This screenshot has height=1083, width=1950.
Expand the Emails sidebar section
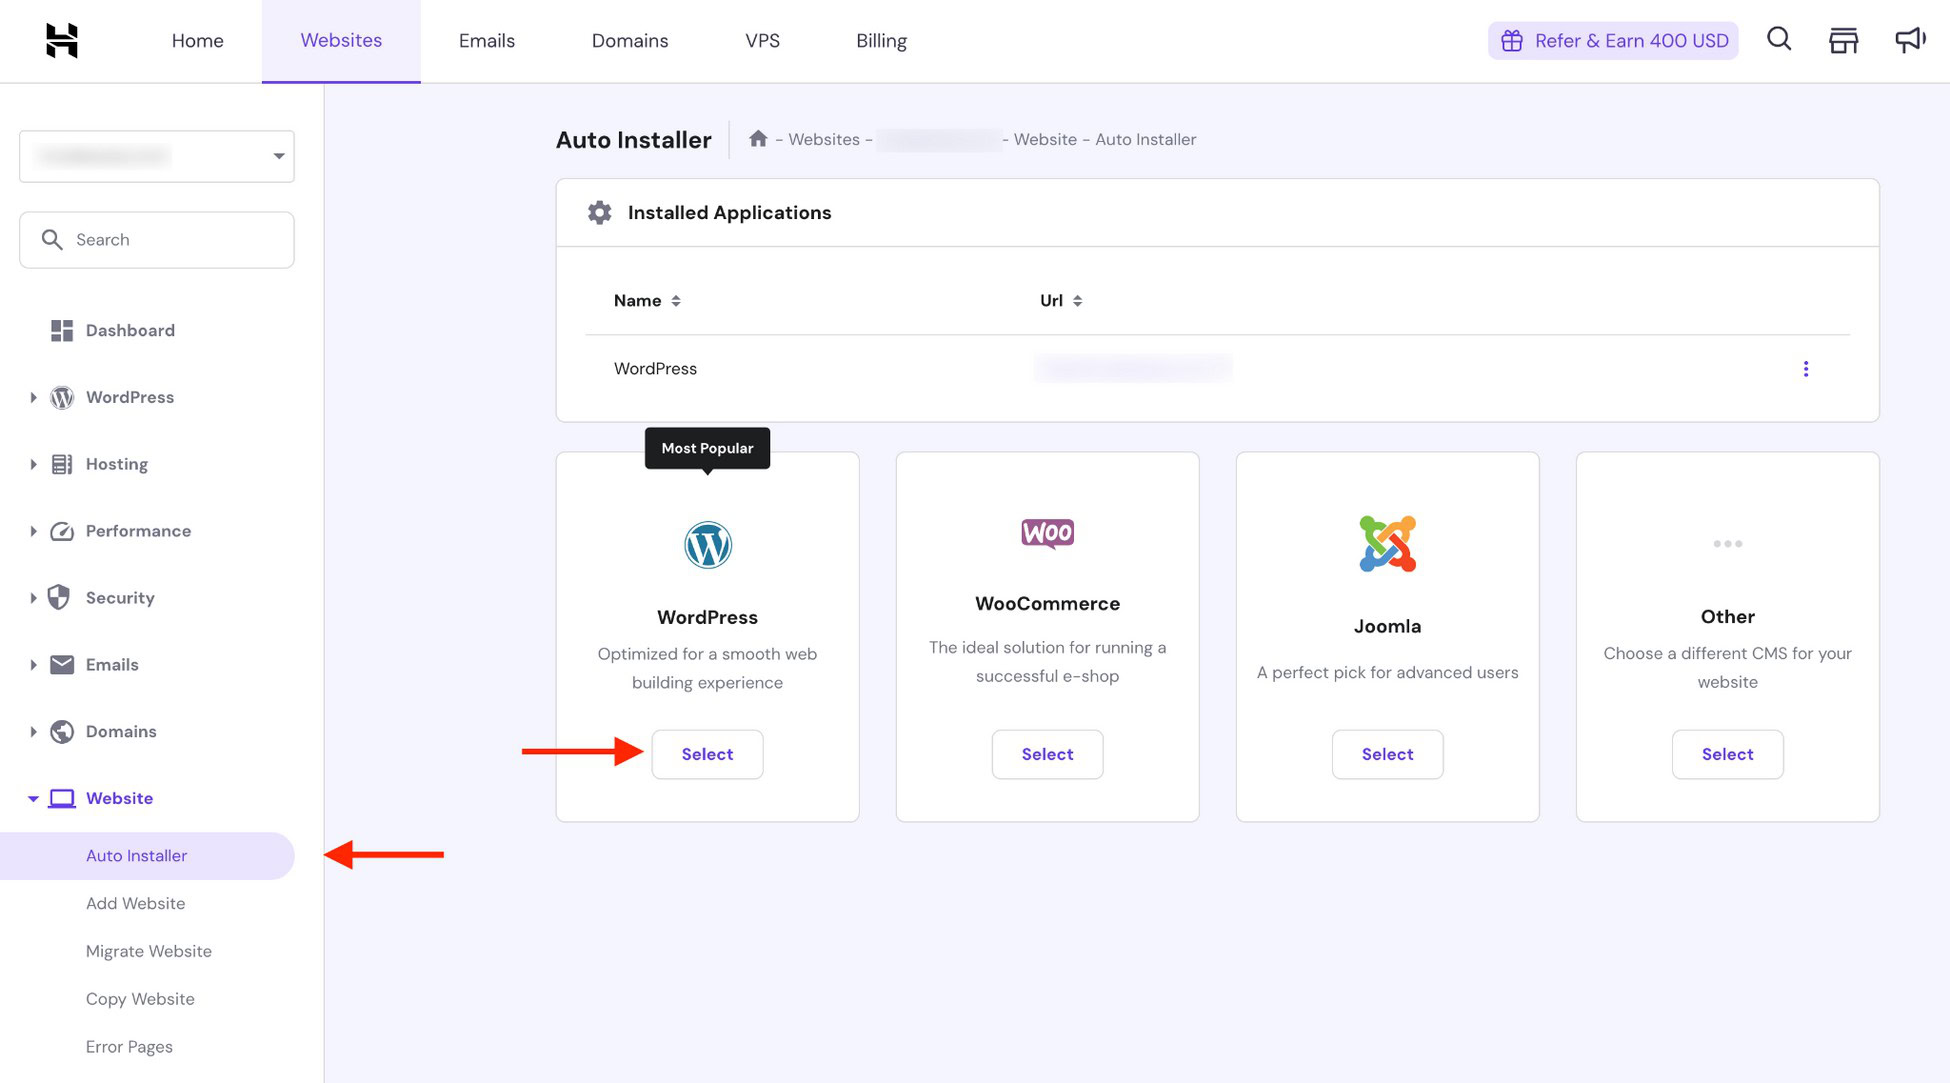(x=33, y=665)
